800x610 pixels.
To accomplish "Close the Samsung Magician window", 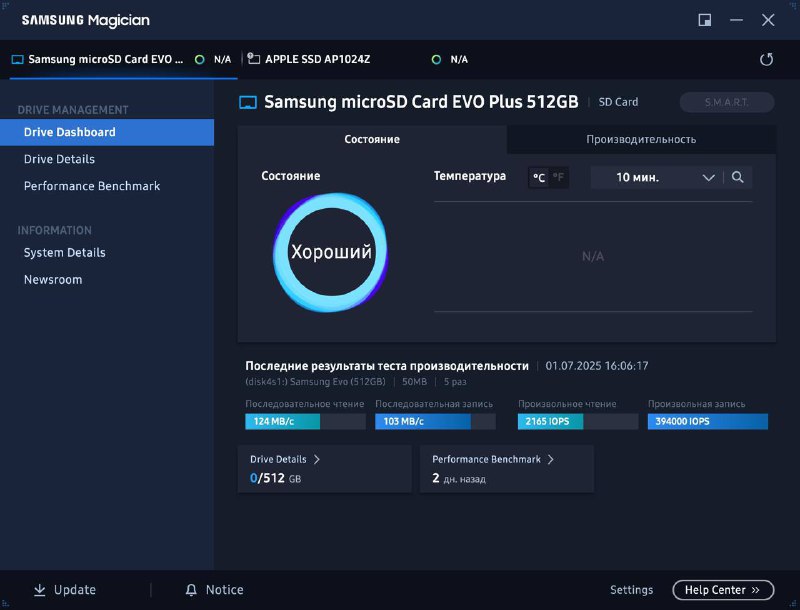I will point(768,20).
